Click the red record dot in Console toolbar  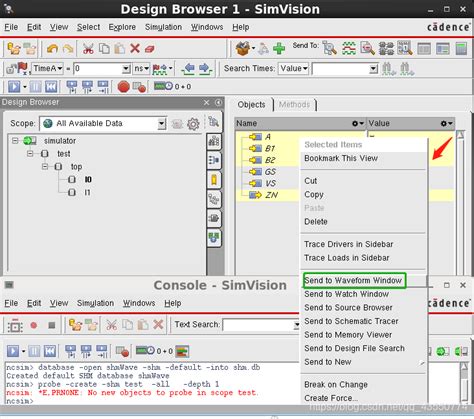[34, 325]
